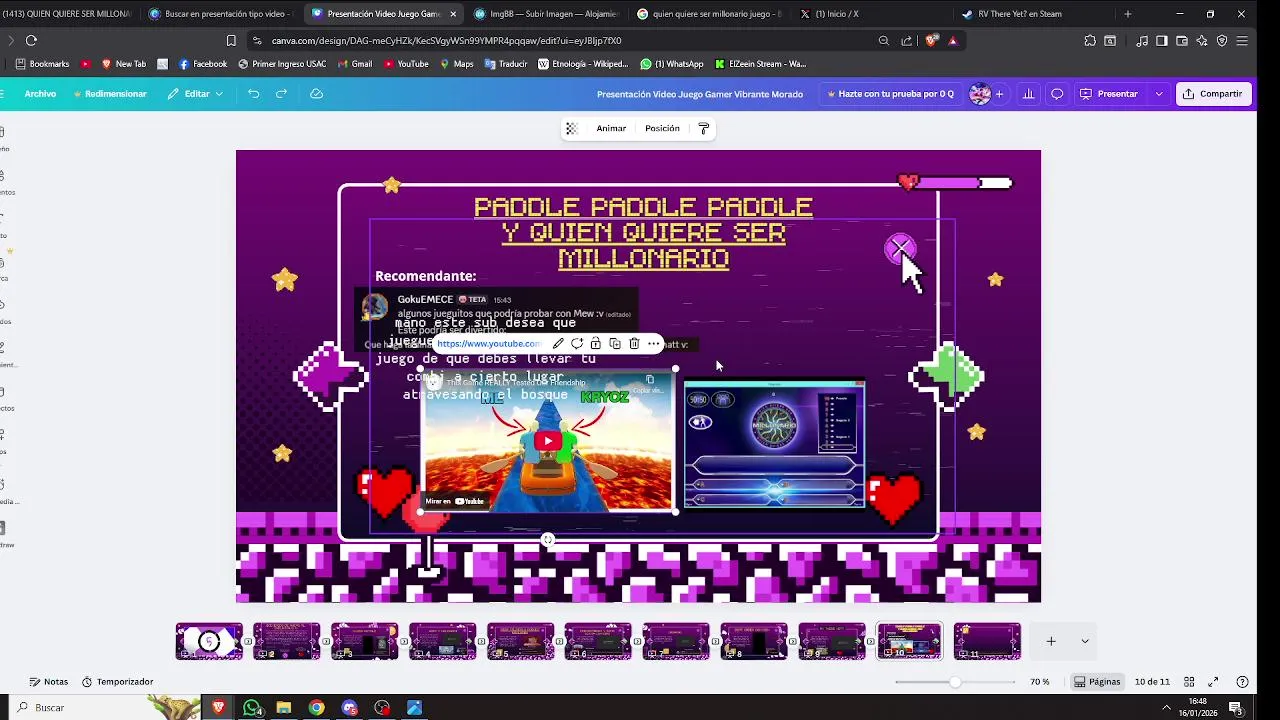This screenshot has height=720, width=1280.
Task: Lock the selected element
Action: point(595,344)
